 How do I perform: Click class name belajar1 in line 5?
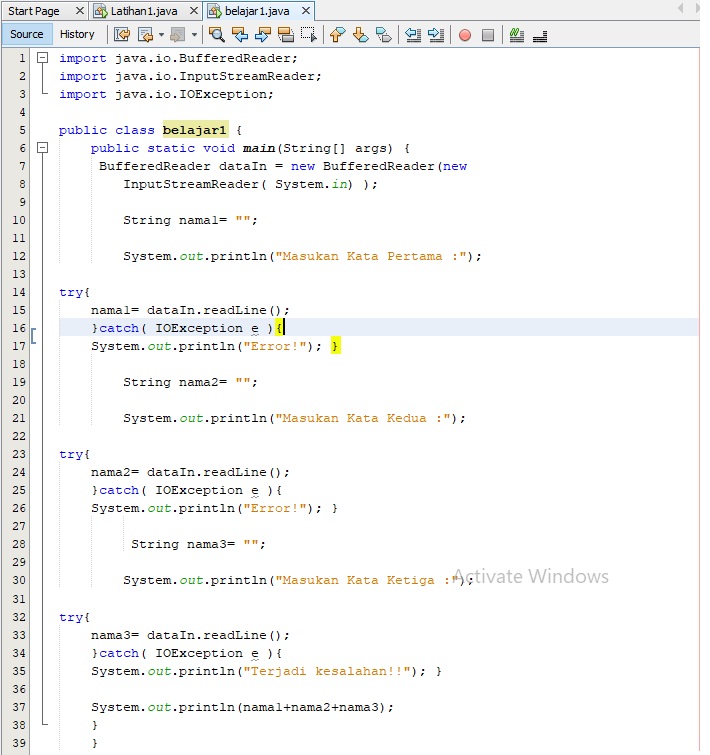[x=195, y=130]
